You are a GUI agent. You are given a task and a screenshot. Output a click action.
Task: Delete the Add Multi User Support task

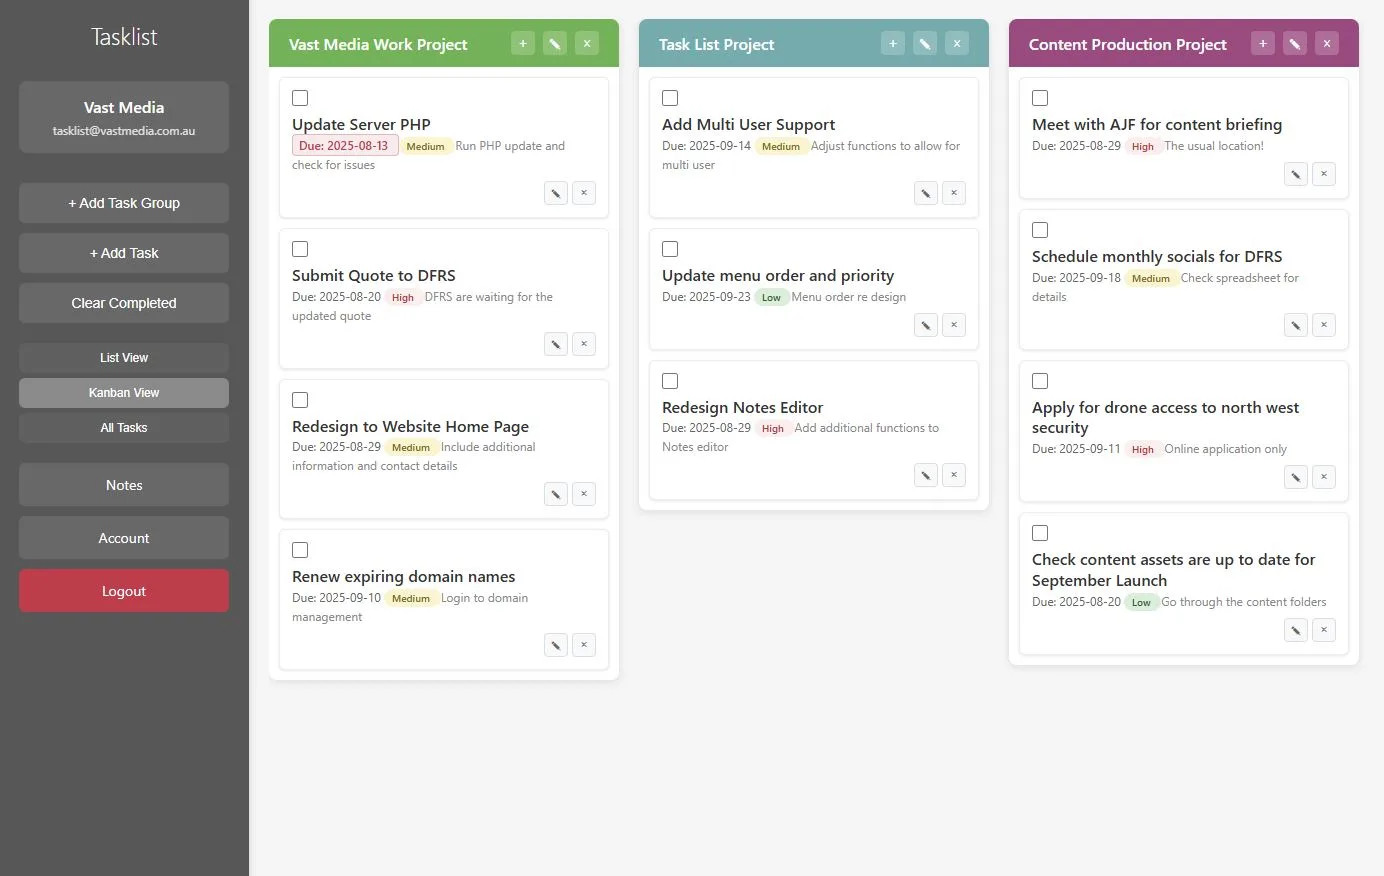pos(954,193)
